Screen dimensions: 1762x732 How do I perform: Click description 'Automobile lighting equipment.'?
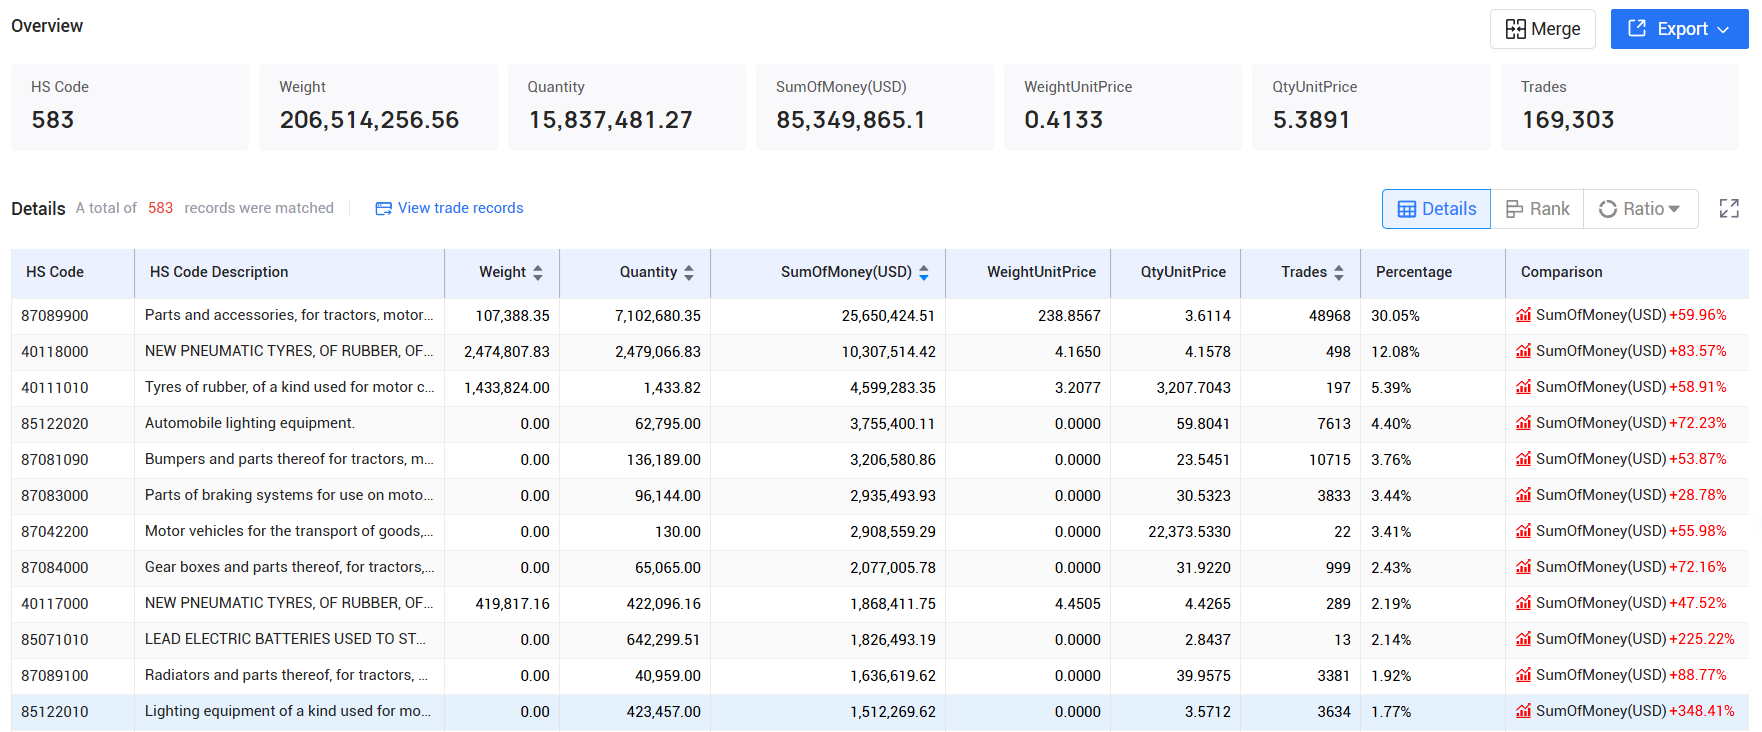point(250,423)
